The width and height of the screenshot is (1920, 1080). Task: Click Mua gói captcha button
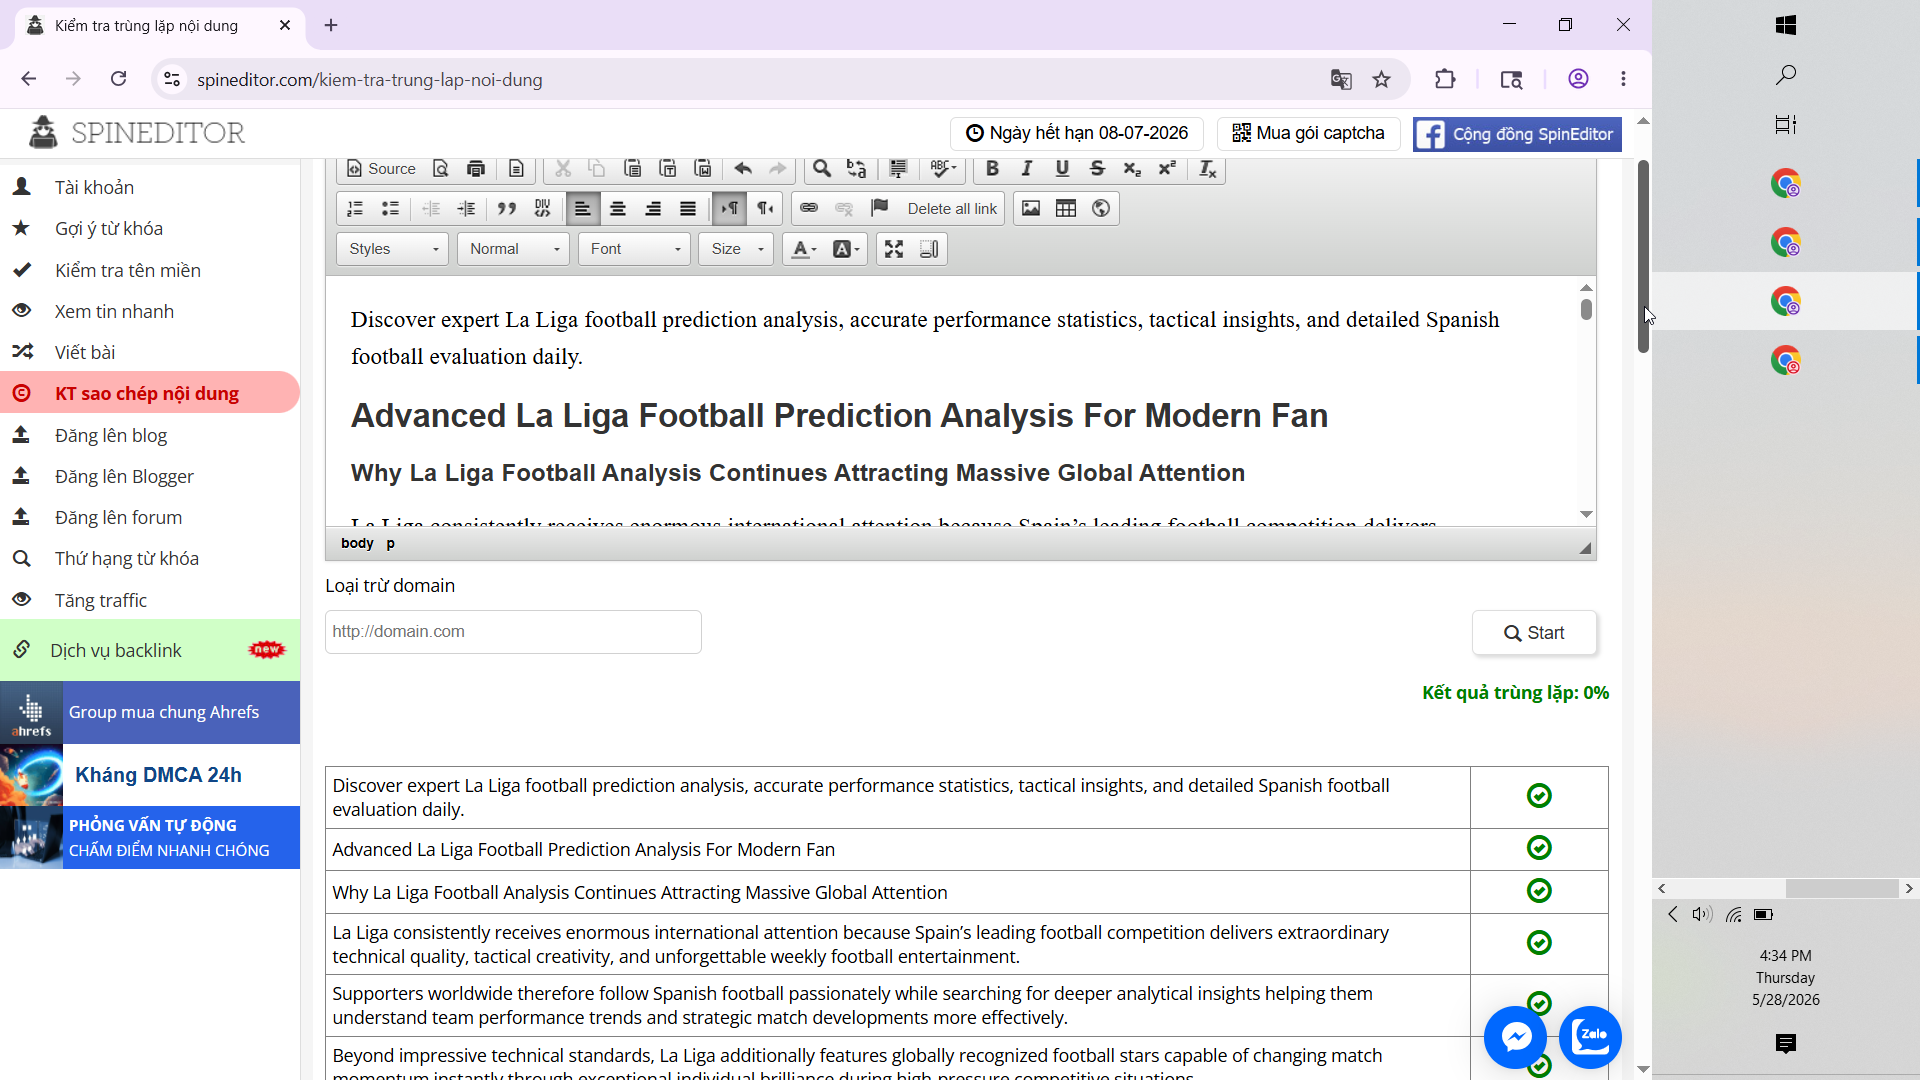coord(1308,133)
